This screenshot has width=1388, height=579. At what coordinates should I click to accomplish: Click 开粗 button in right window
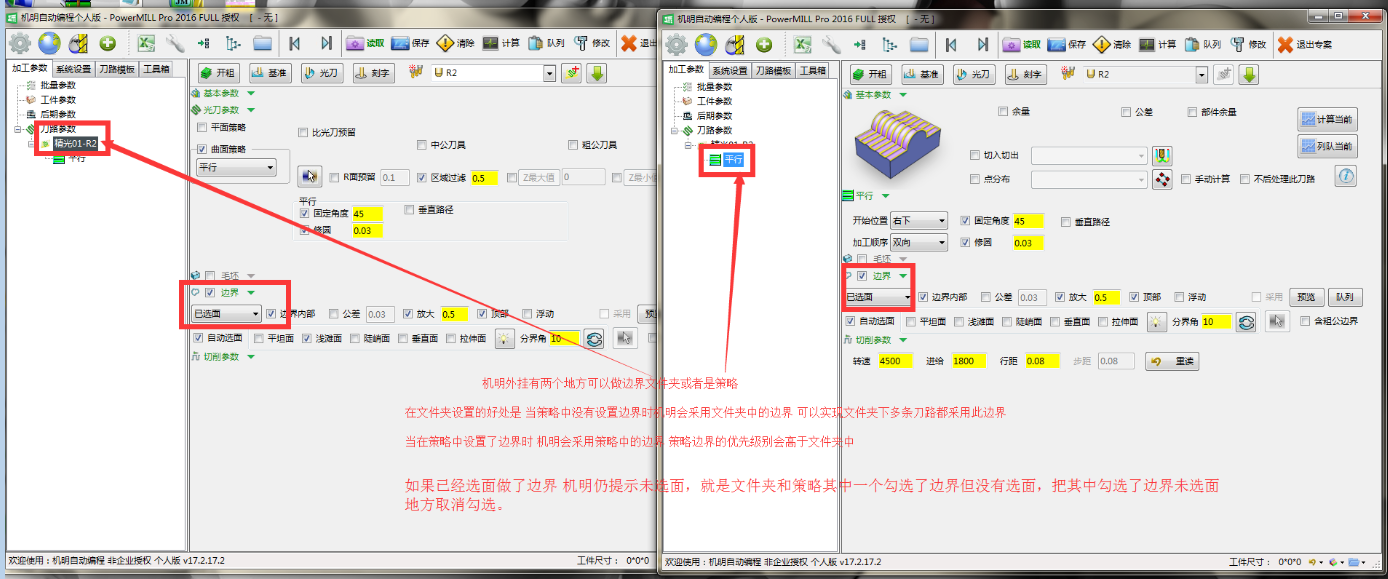871,74
